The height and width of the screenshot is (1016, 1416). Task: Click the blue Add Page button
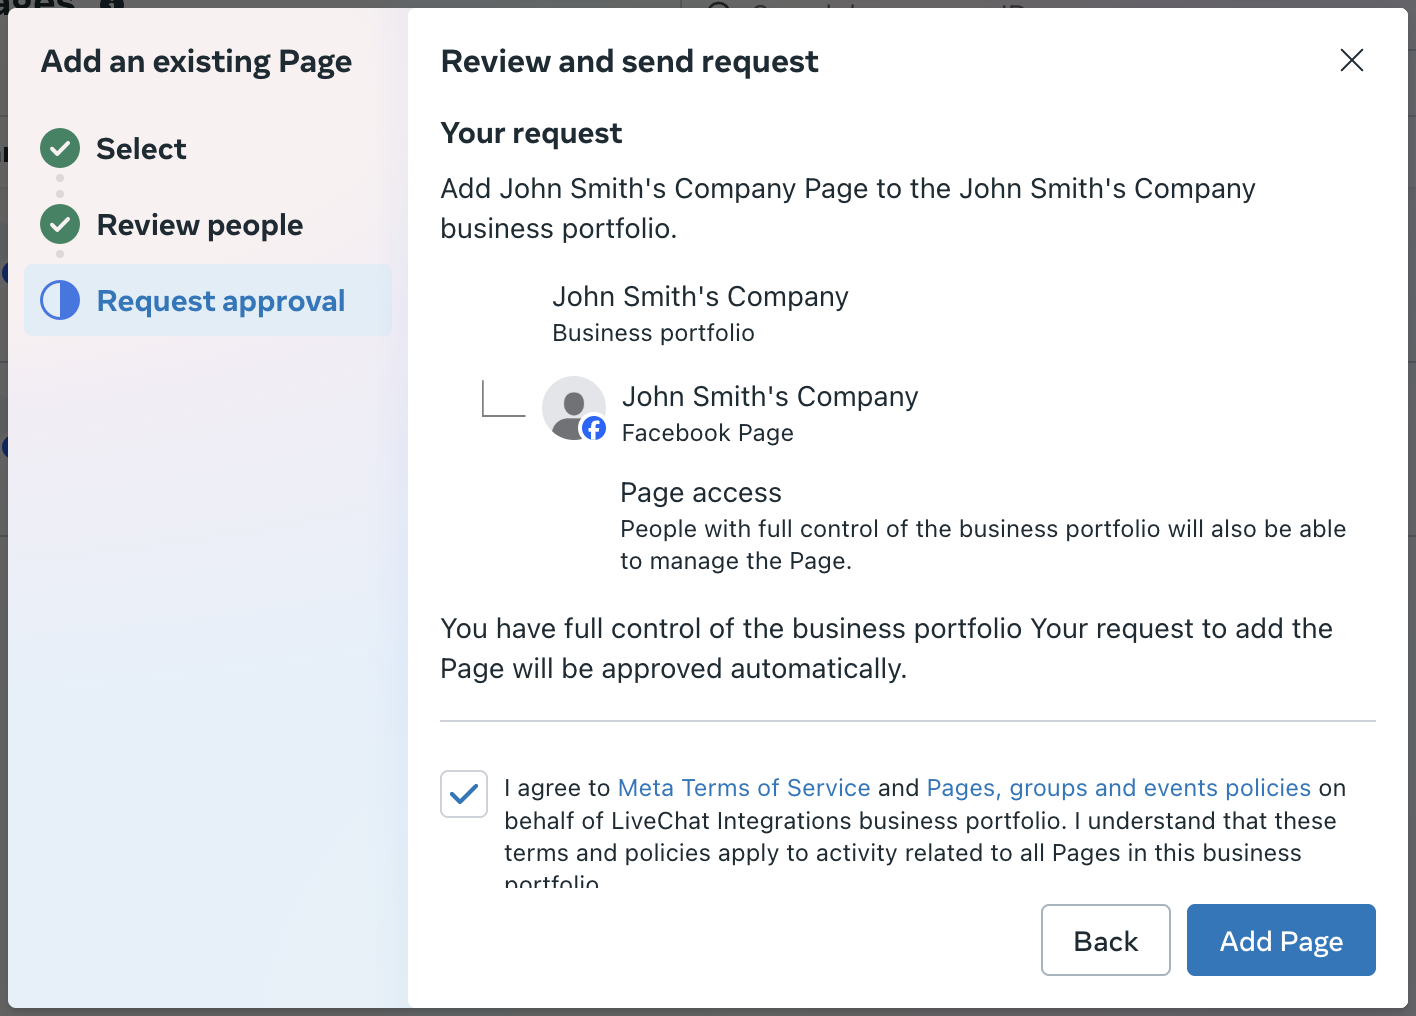(x=1280, y=940)
